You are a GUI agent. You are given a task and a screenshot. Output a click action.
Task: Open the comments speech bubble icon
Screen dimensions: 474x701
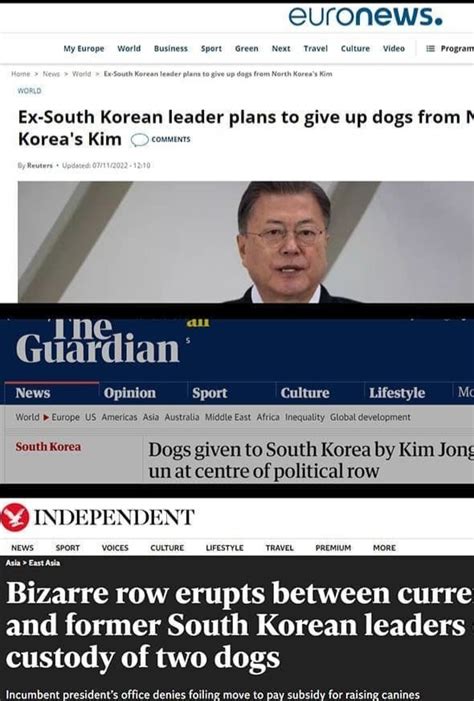tap(139, 140)
